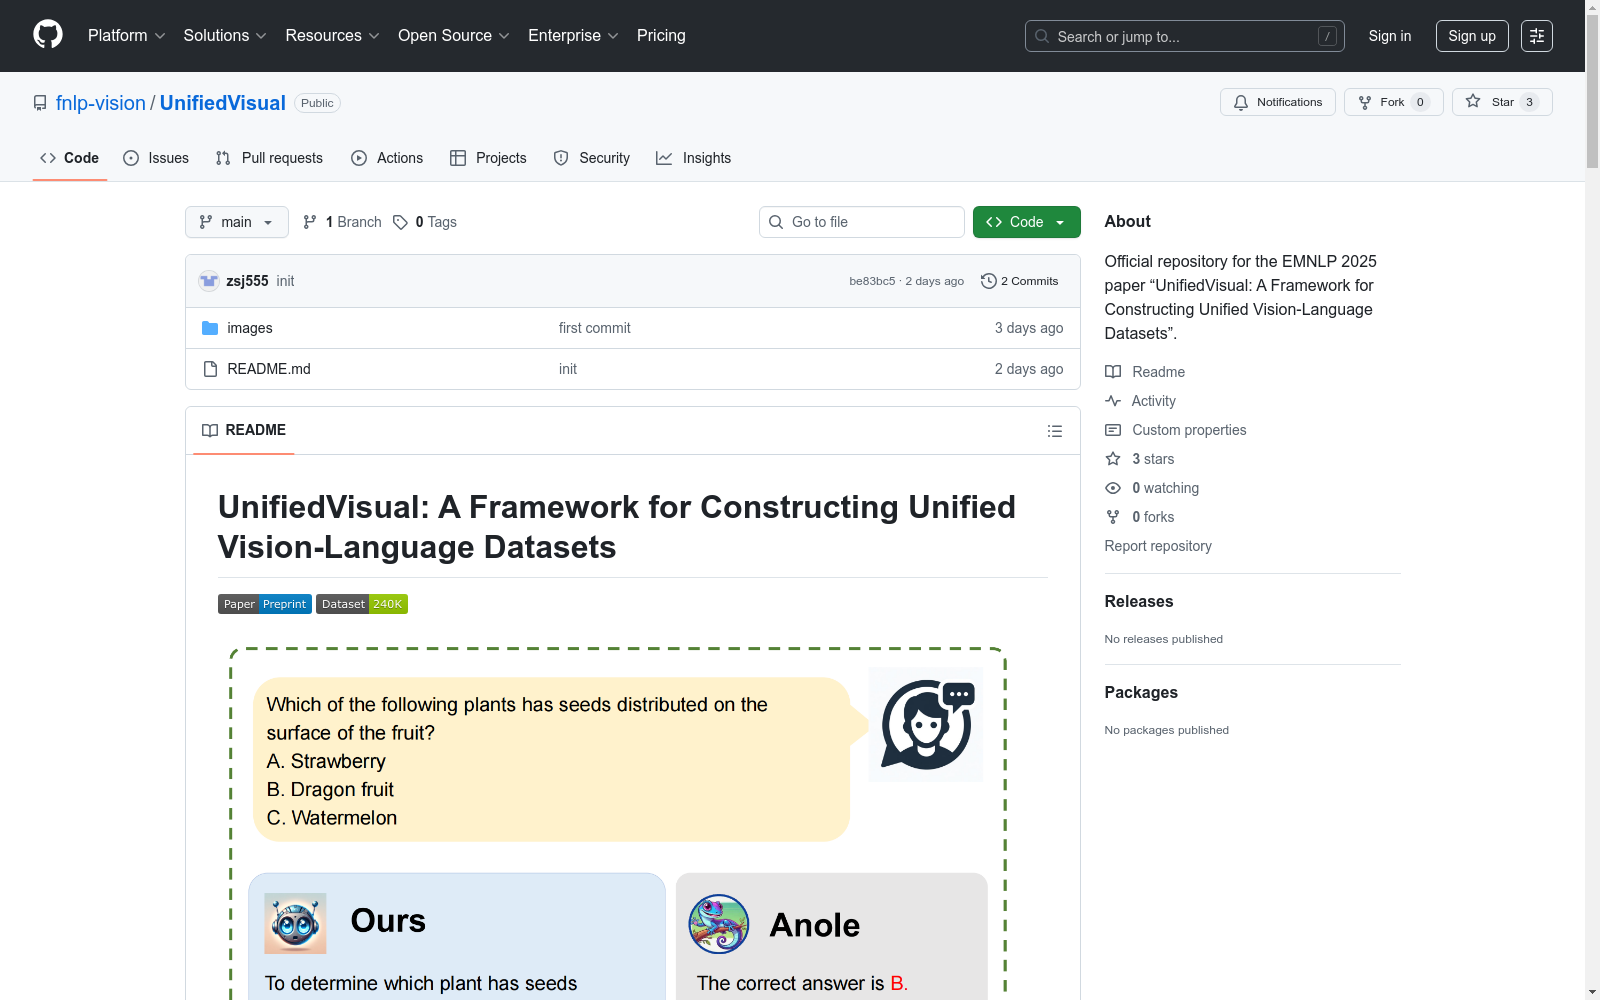Open the Activity link in About
The image size is (1600, 1000).
pos(1140,401)
